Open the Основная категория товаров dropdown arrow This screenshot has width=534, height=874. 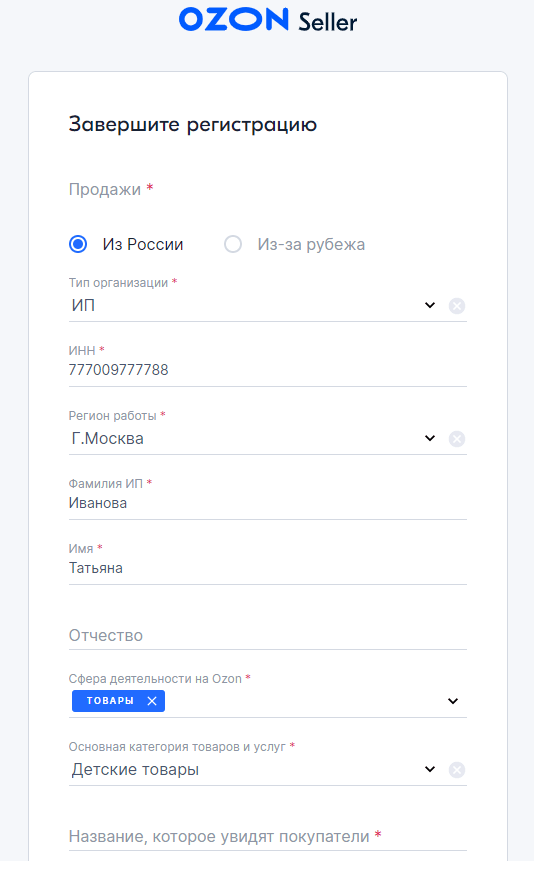click(430, 770)
